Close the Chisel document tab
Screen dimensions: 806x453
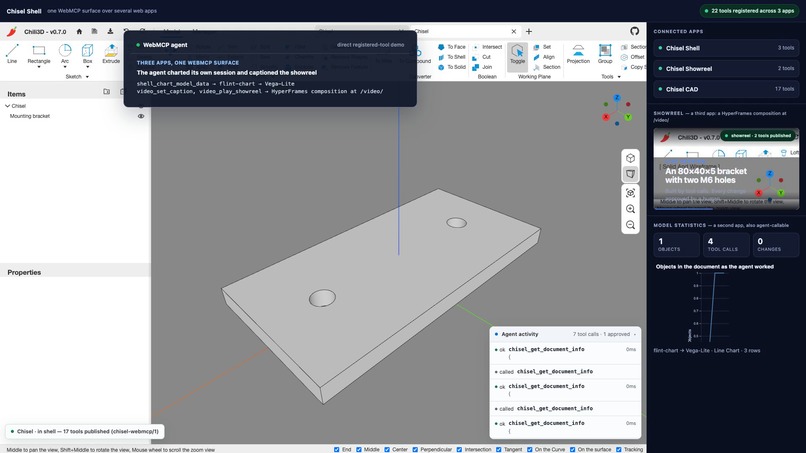[x=514, y=31]
